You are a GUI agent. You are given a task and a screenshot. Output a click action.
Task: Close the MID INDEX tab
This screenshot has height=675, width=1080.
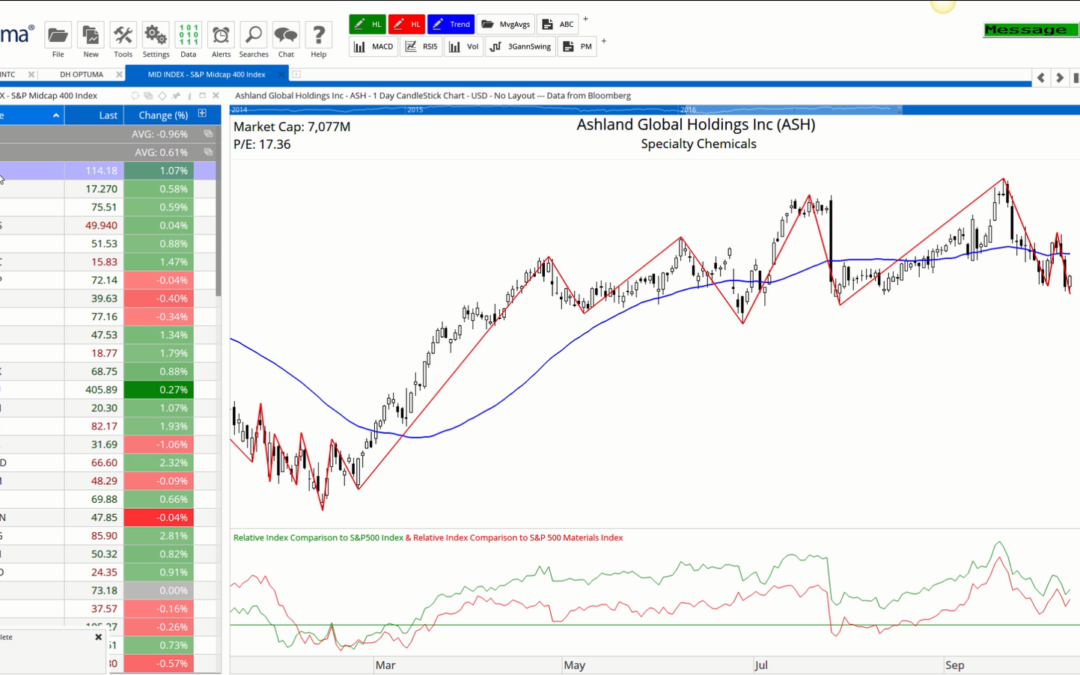click(x=281, y=74)
